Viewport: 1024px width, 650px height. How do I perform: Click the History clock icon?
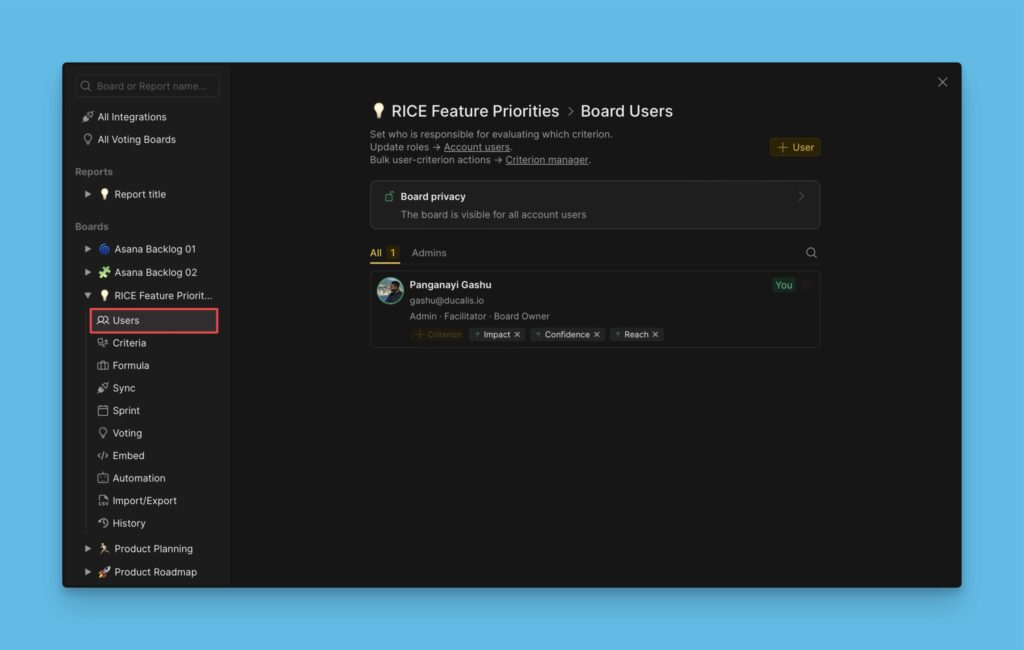pyautogui.click(x=103, y=523)
